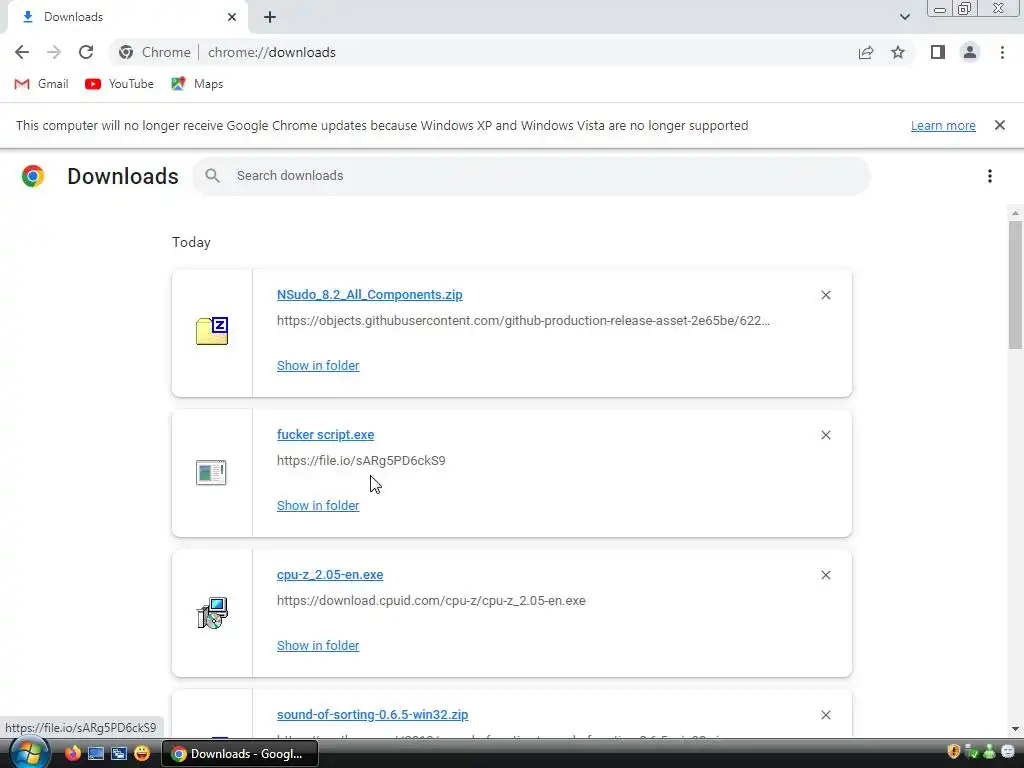Click the forward navigation arrow

(54, 52)
